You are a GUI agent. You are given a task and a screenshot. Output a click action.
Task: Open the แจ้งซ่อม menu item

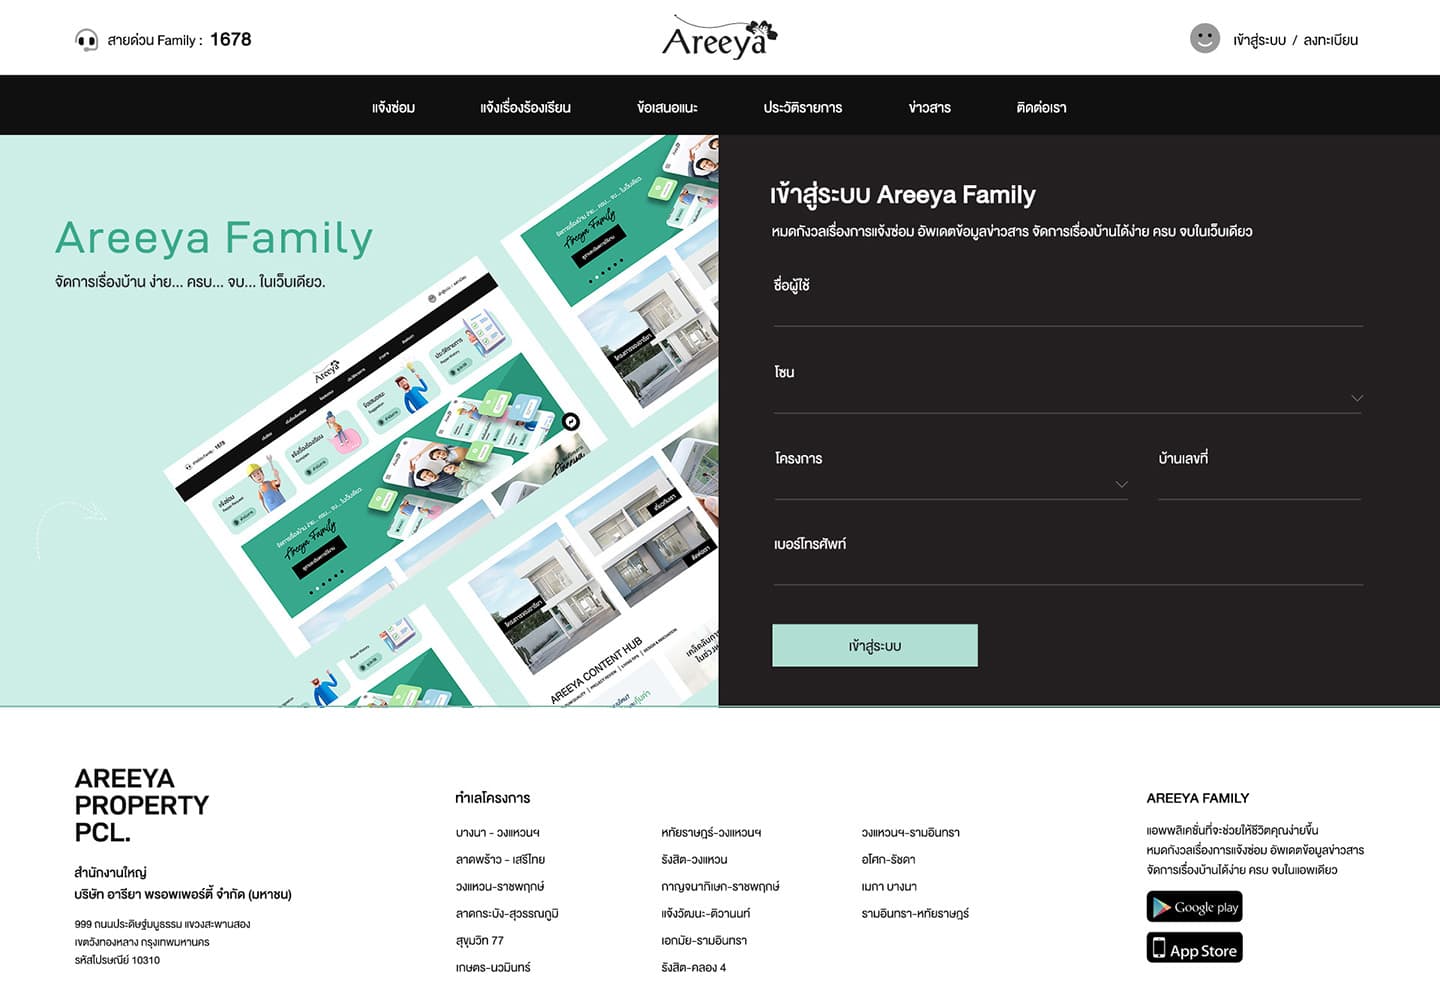click(393, 107)
